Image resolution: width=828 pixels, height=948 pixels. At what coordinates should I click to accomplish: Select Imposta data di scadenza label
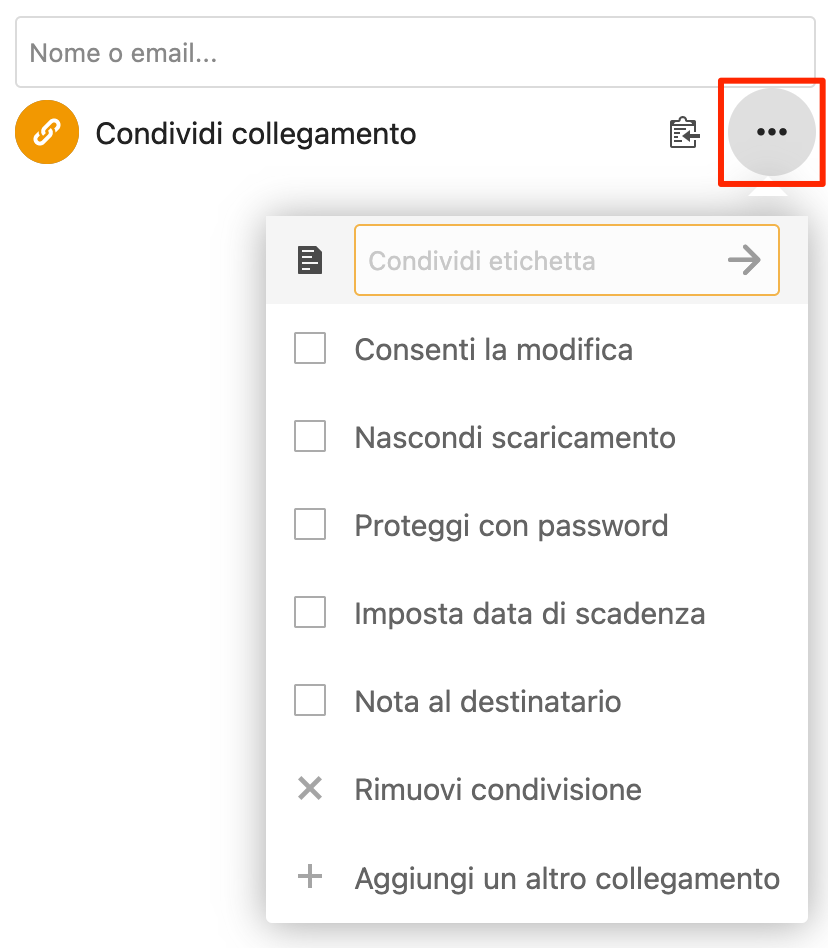[x=530, y=614]
